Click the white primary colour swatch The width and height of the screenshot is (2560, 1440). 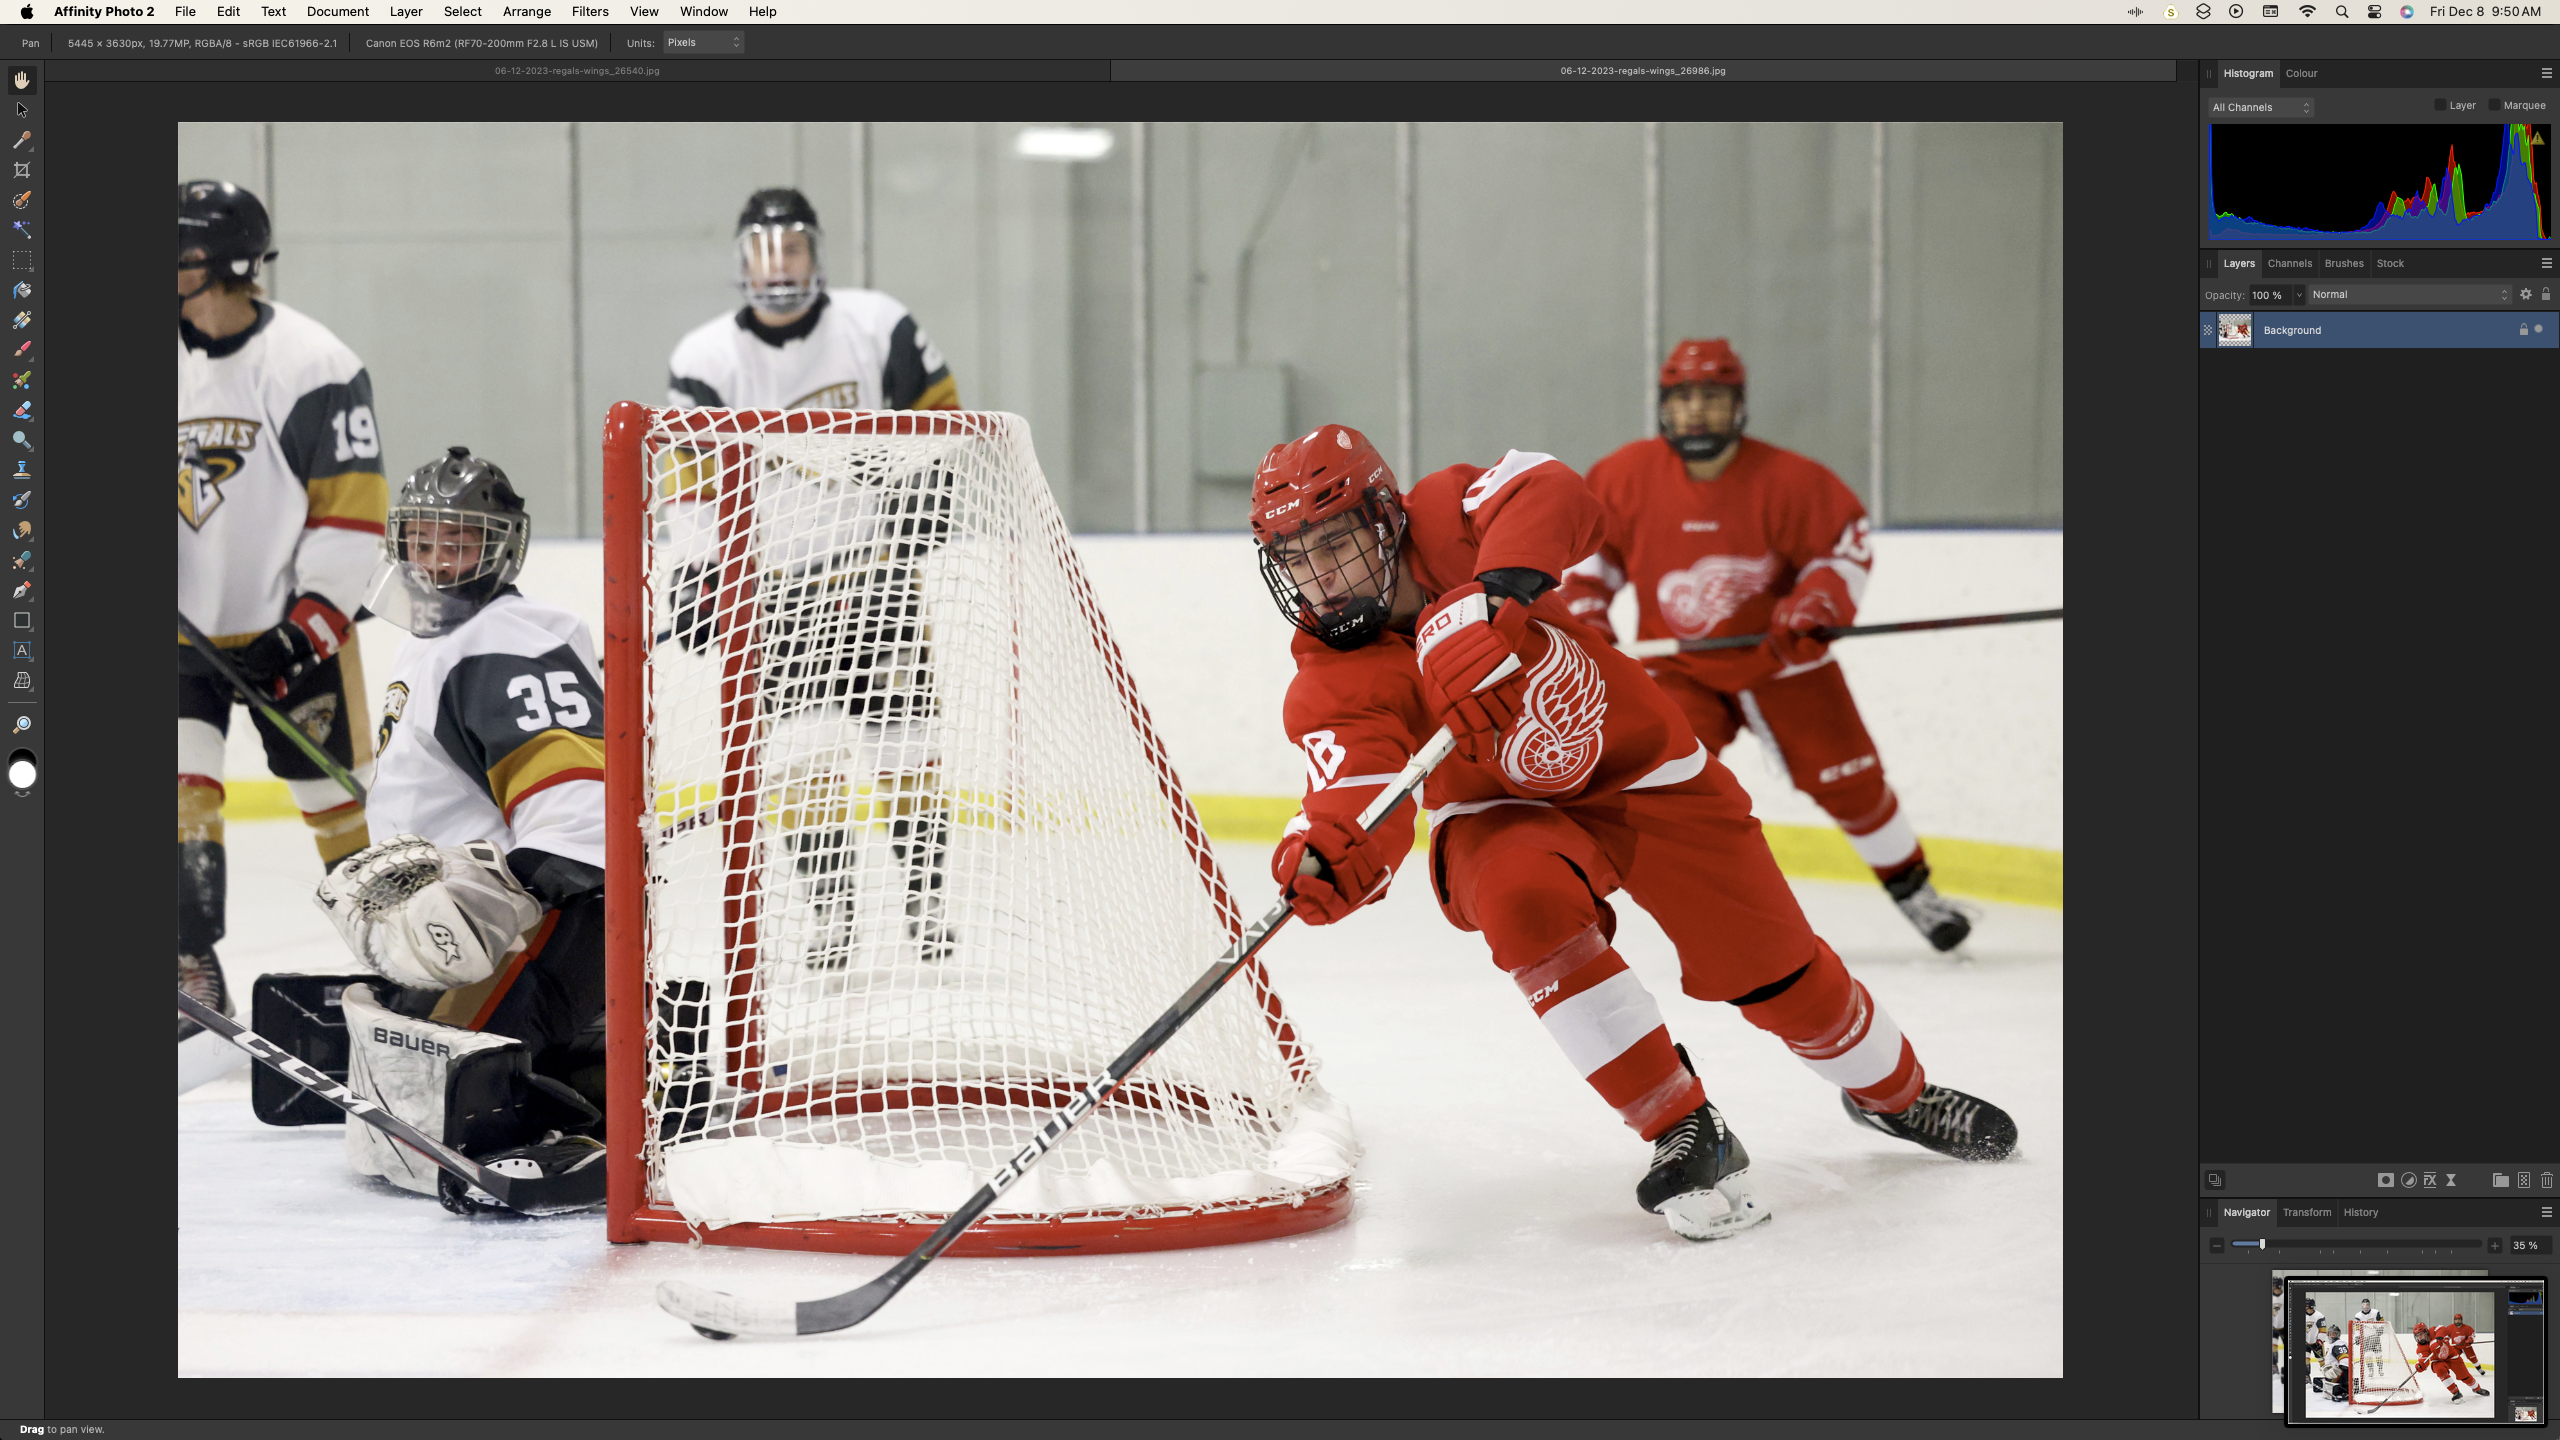(22, 775)
